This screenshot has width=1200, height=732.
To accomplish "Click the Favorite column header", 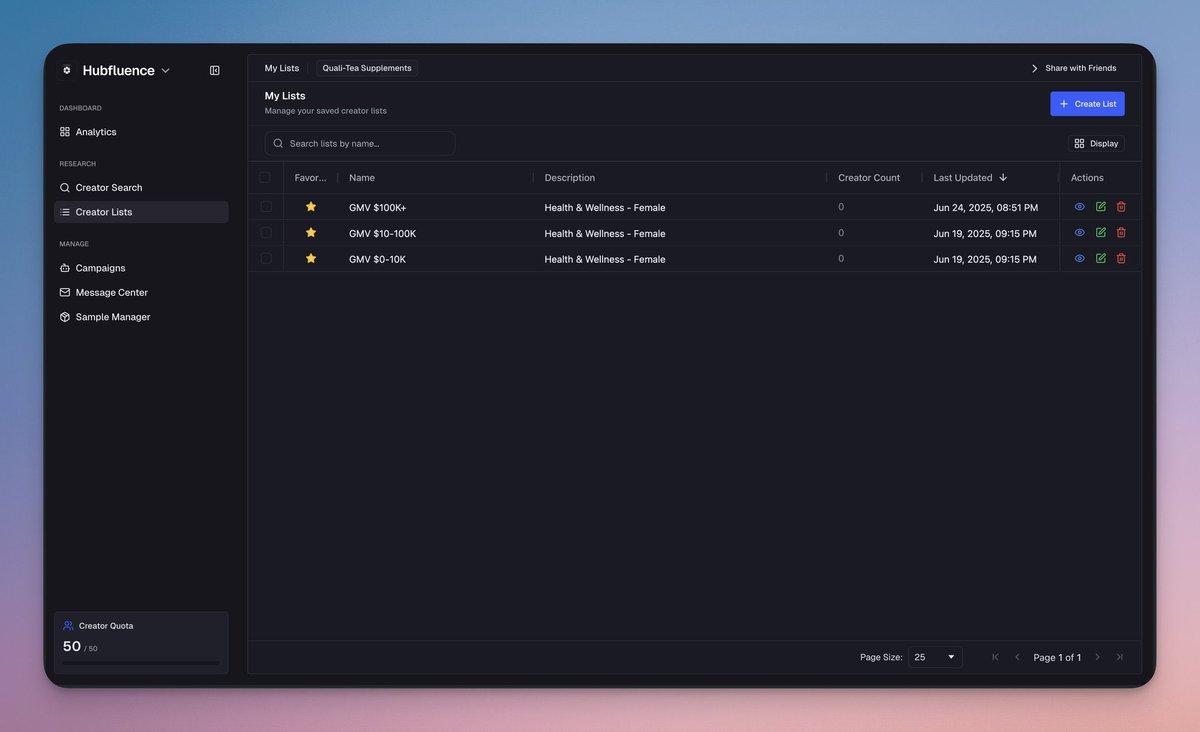I will [x=311, y=178].
